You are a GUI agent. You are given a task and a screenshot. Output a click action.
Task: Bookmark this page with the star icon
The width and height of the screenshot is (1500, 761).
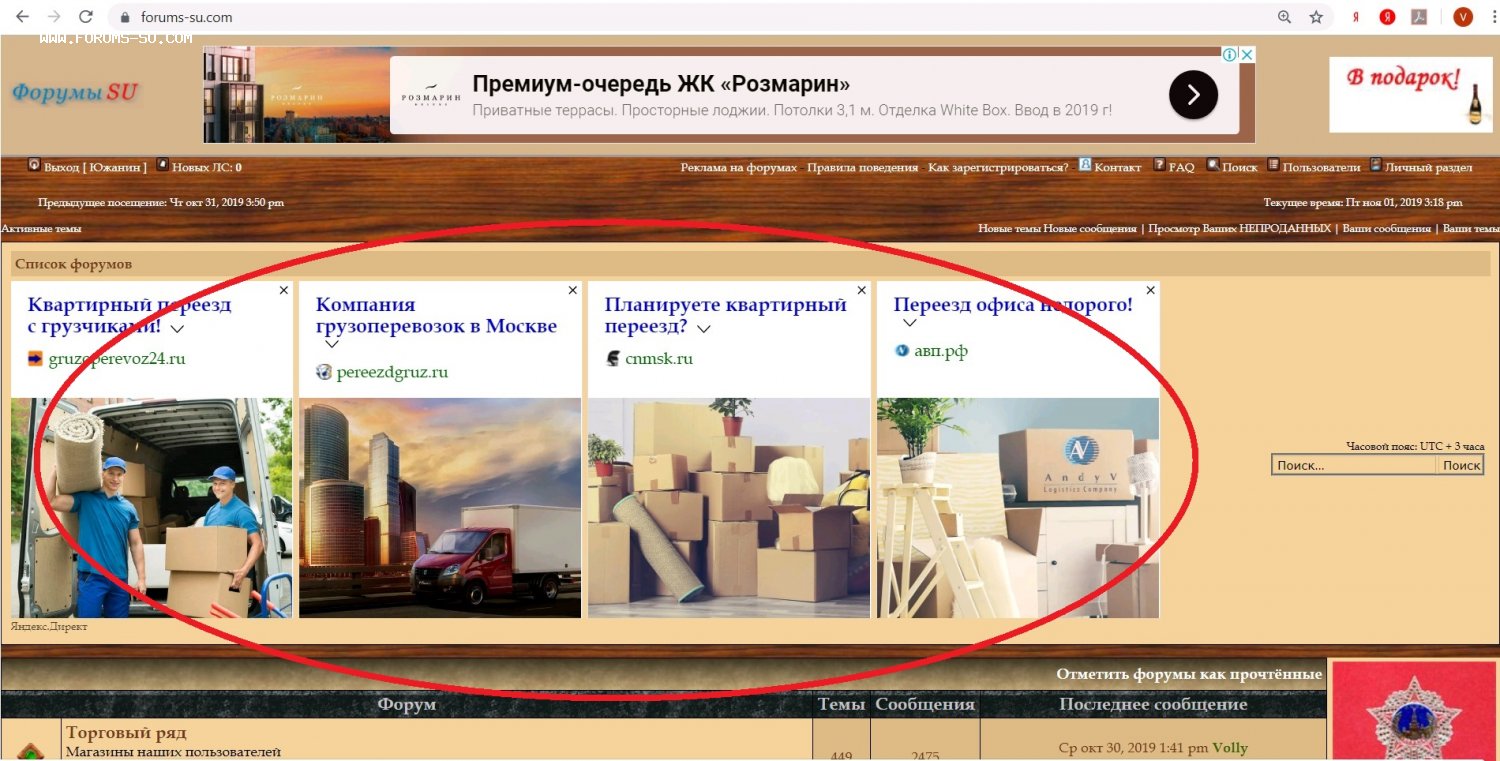[x=1316, y=17]
